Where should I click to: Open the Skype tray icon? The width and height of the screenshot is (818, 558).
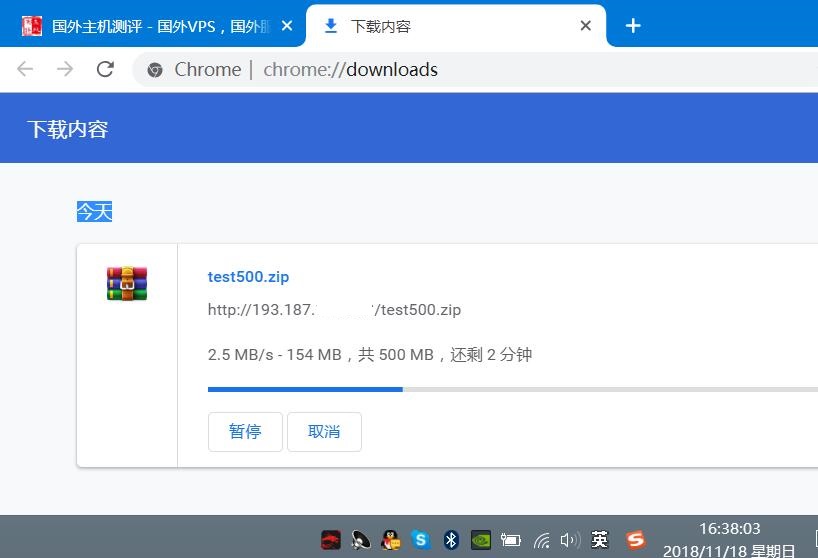click(421, 540)
